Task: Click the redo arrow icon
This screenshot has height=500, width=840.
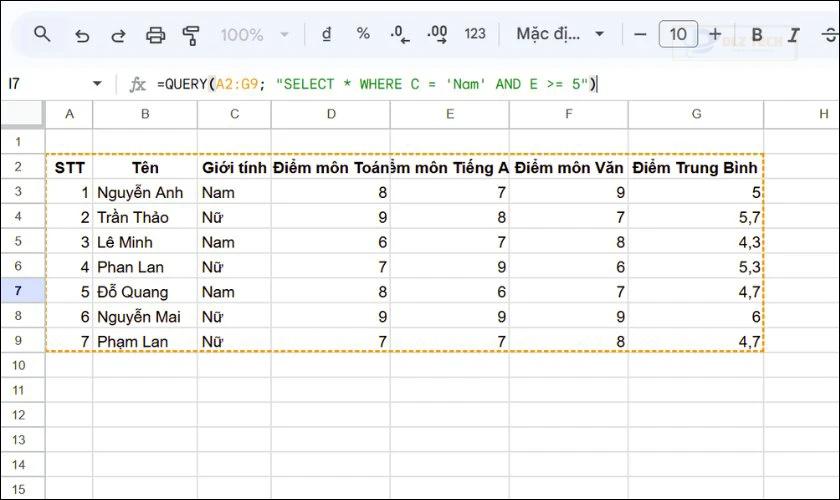Action: [x=118, y=35]
